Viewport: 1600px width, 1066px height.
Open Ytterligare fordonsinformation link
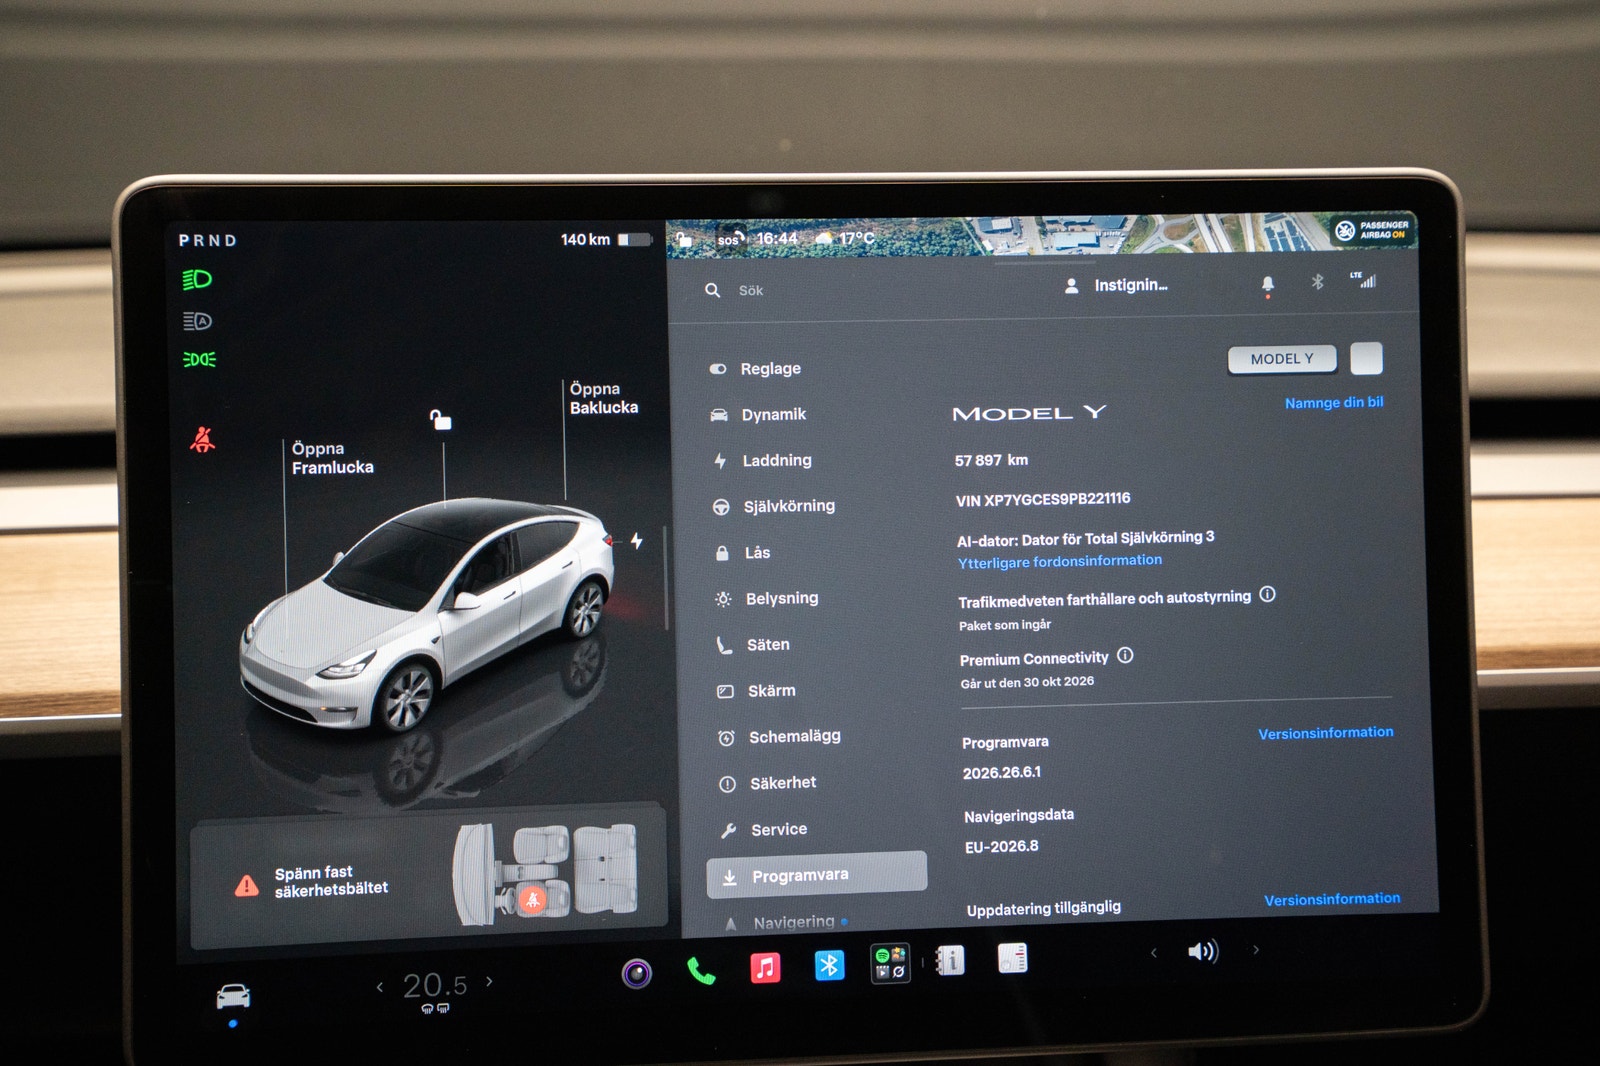[1060, 561]
